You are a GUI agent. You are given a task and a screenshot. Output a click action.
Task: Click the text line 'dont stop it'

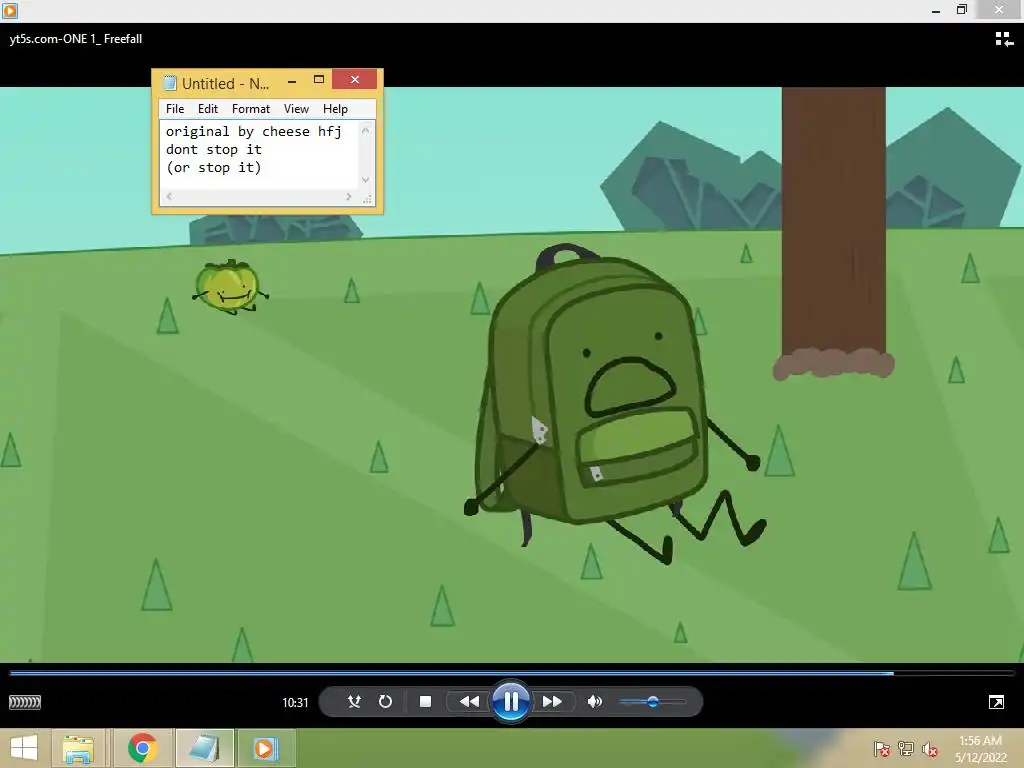coord(214,150)
